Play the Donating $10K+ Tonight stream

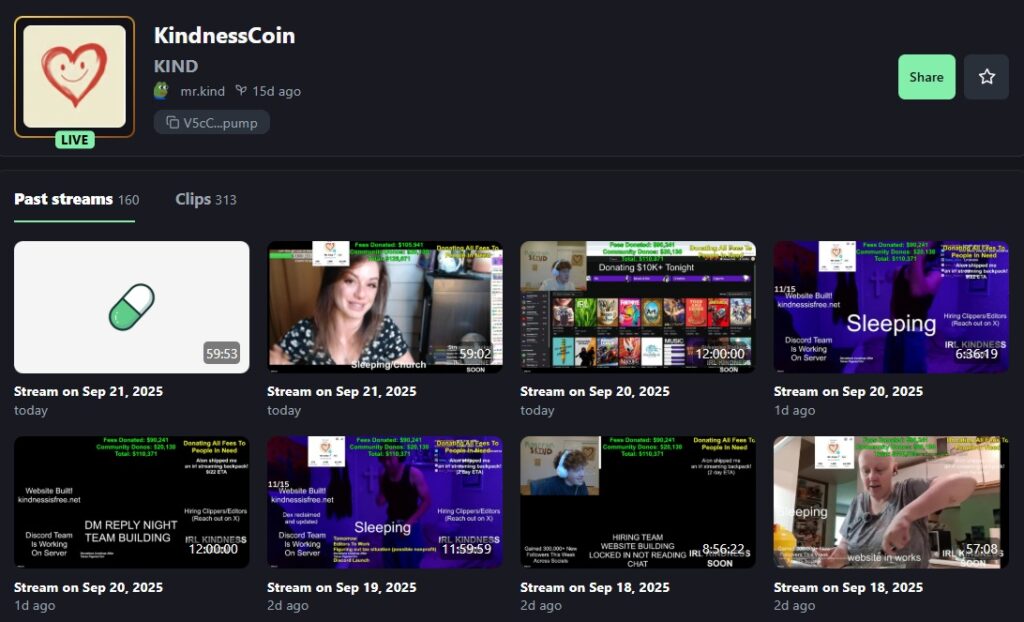point(637,306)
